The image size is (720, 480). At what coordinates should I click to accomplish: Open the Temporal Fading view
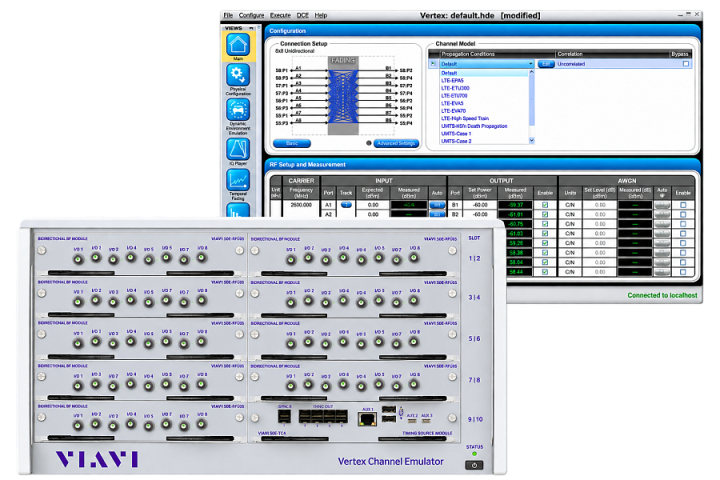coord(238,180)
